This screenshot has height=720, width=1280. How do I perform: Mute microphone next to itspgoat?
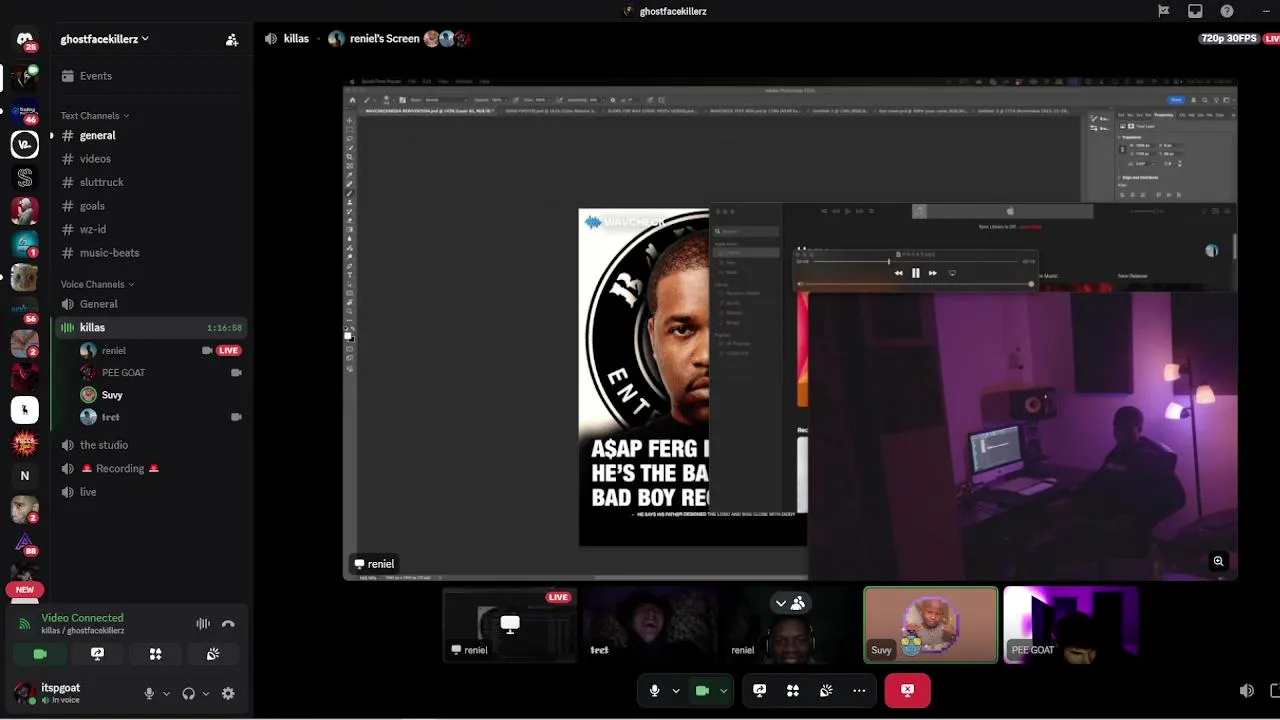(149, 693)
